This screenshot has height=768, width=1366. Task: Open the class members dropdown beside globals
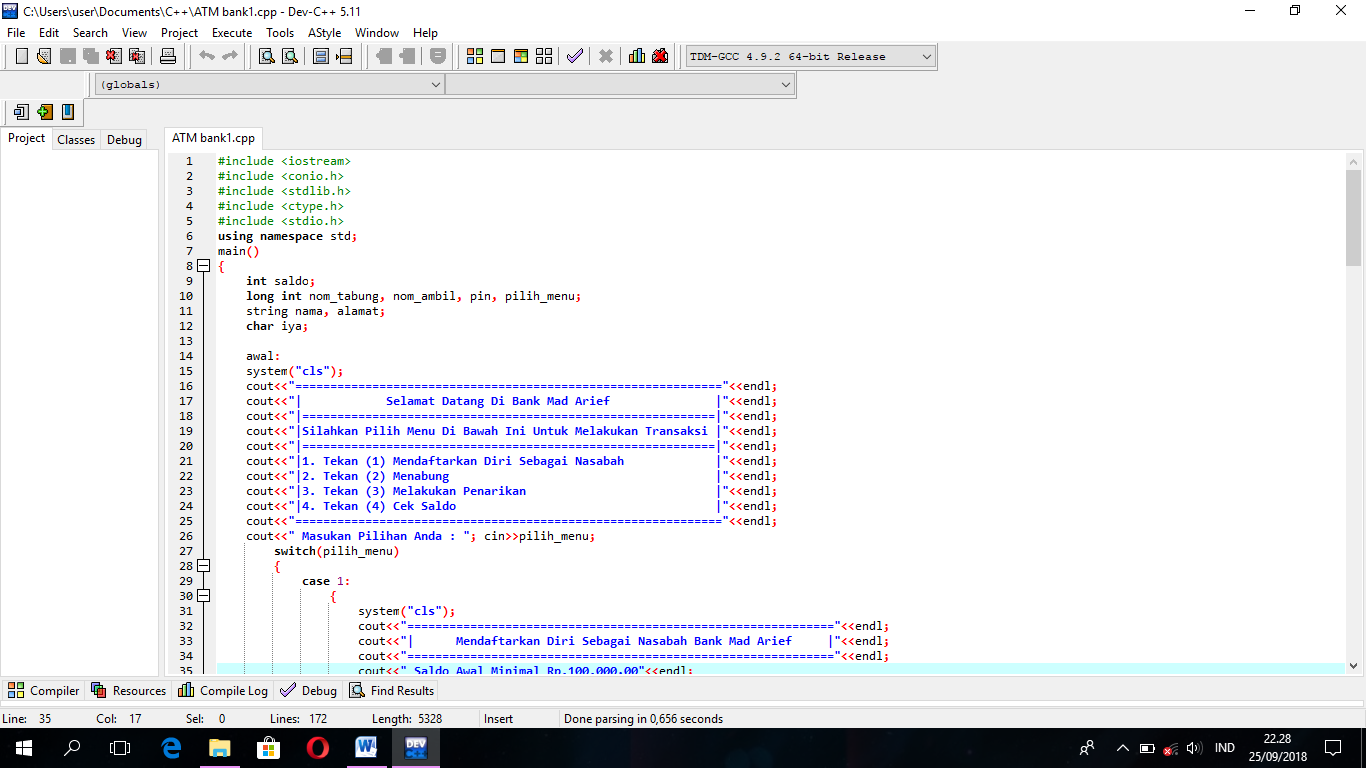click(786, 84)
